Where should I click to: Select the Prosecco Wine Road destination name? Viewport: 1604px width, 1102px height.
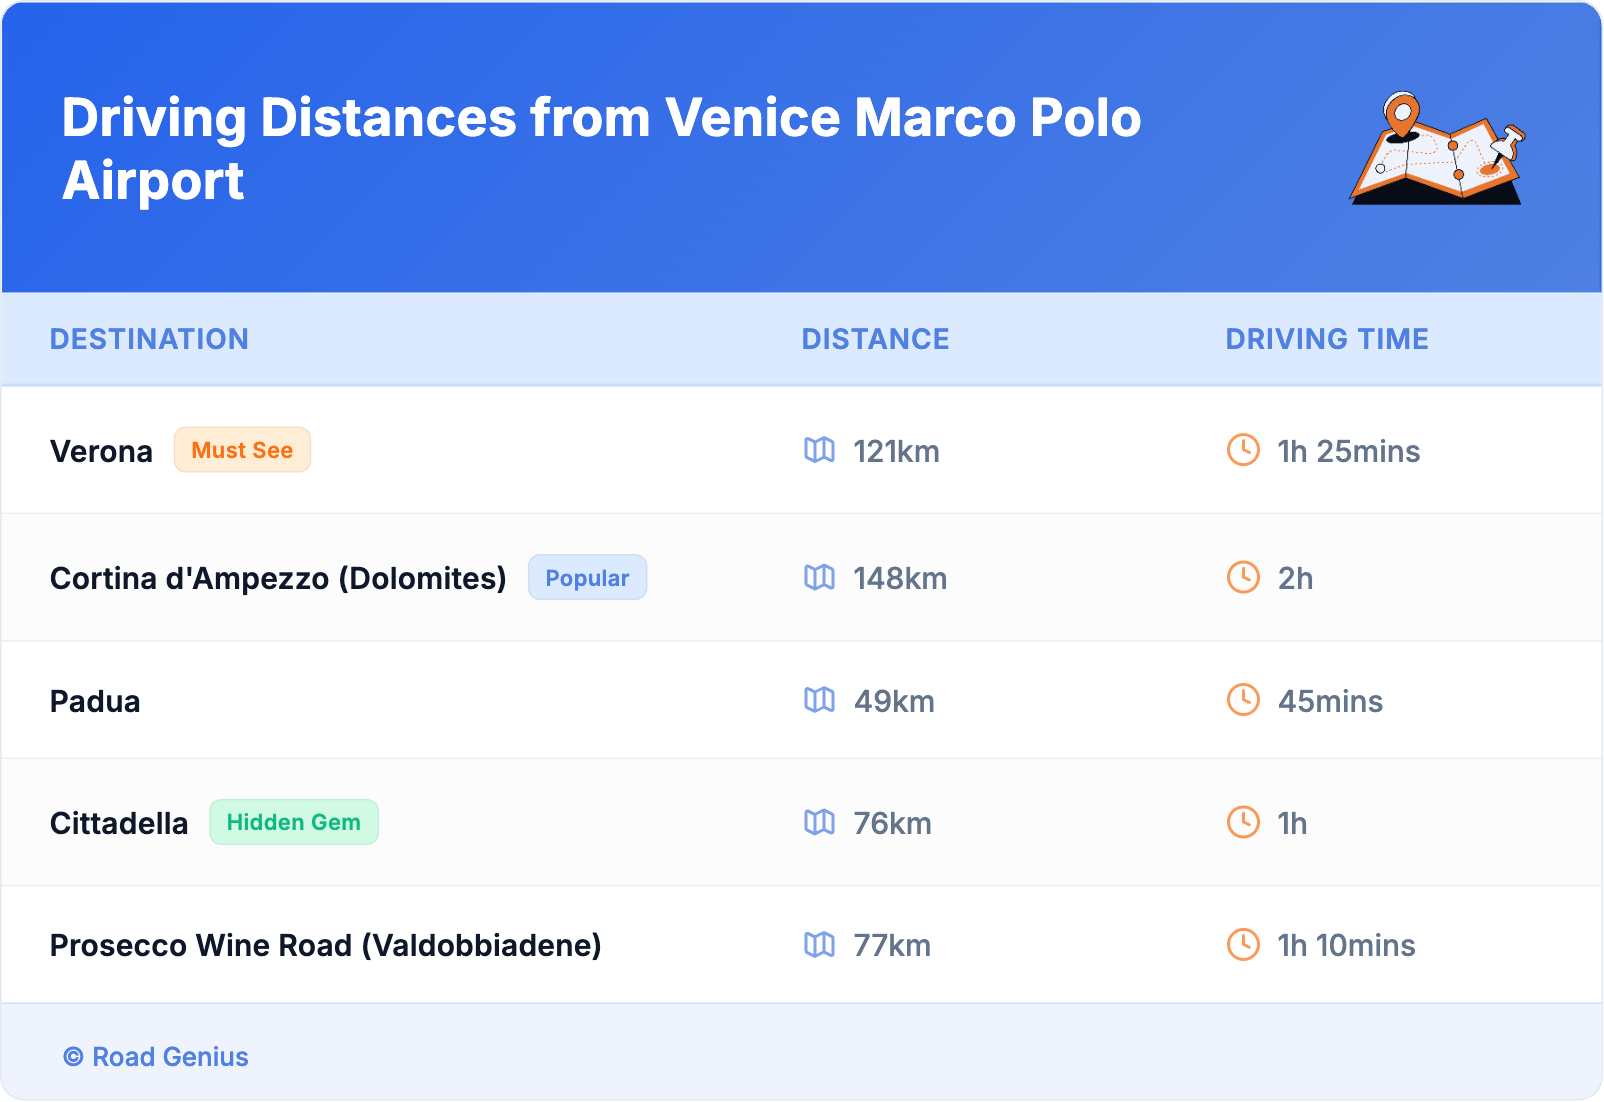point(325,945)
